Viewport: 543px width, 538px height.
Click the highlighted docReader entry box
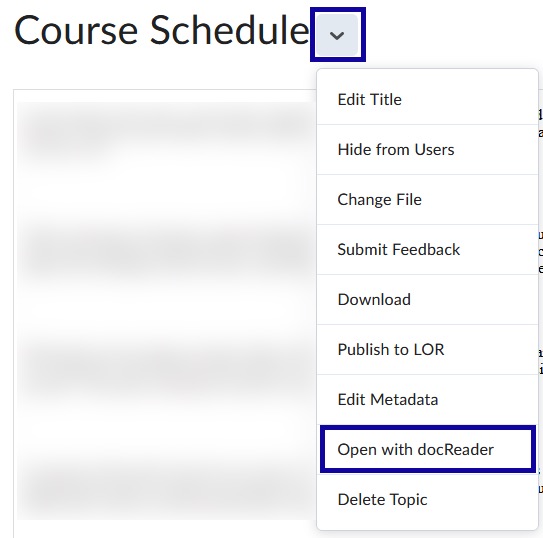[428, 449]
